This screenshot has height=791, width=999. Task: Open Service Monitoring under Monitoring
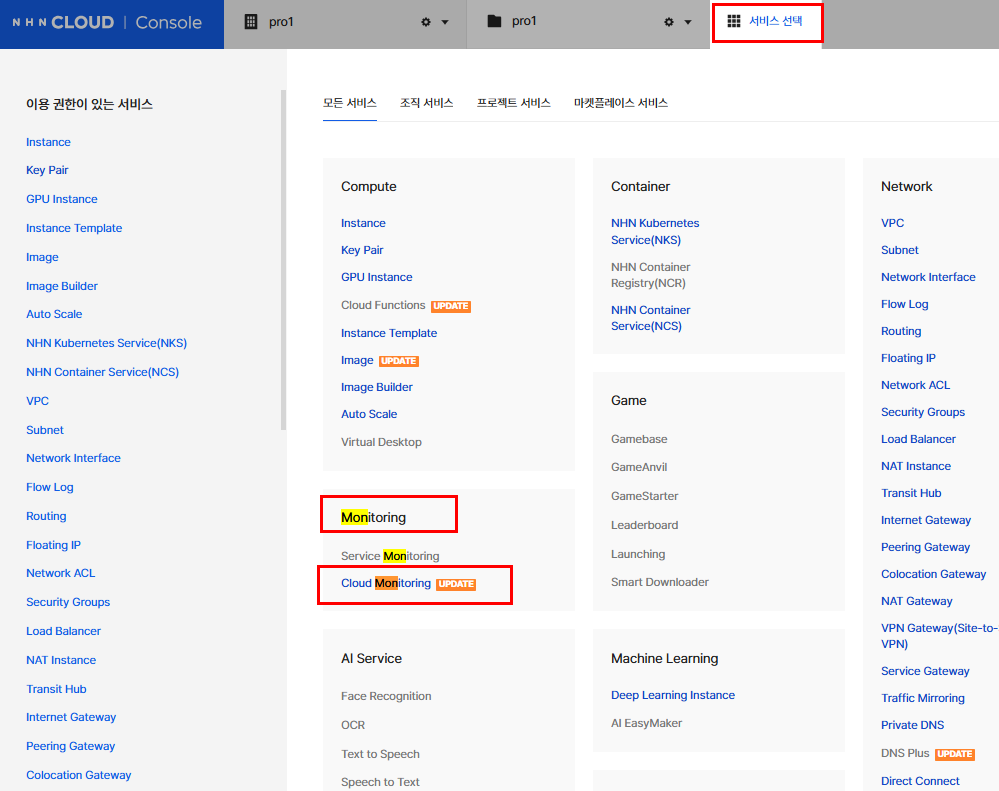pyautogui.click(x=390, y=556)
